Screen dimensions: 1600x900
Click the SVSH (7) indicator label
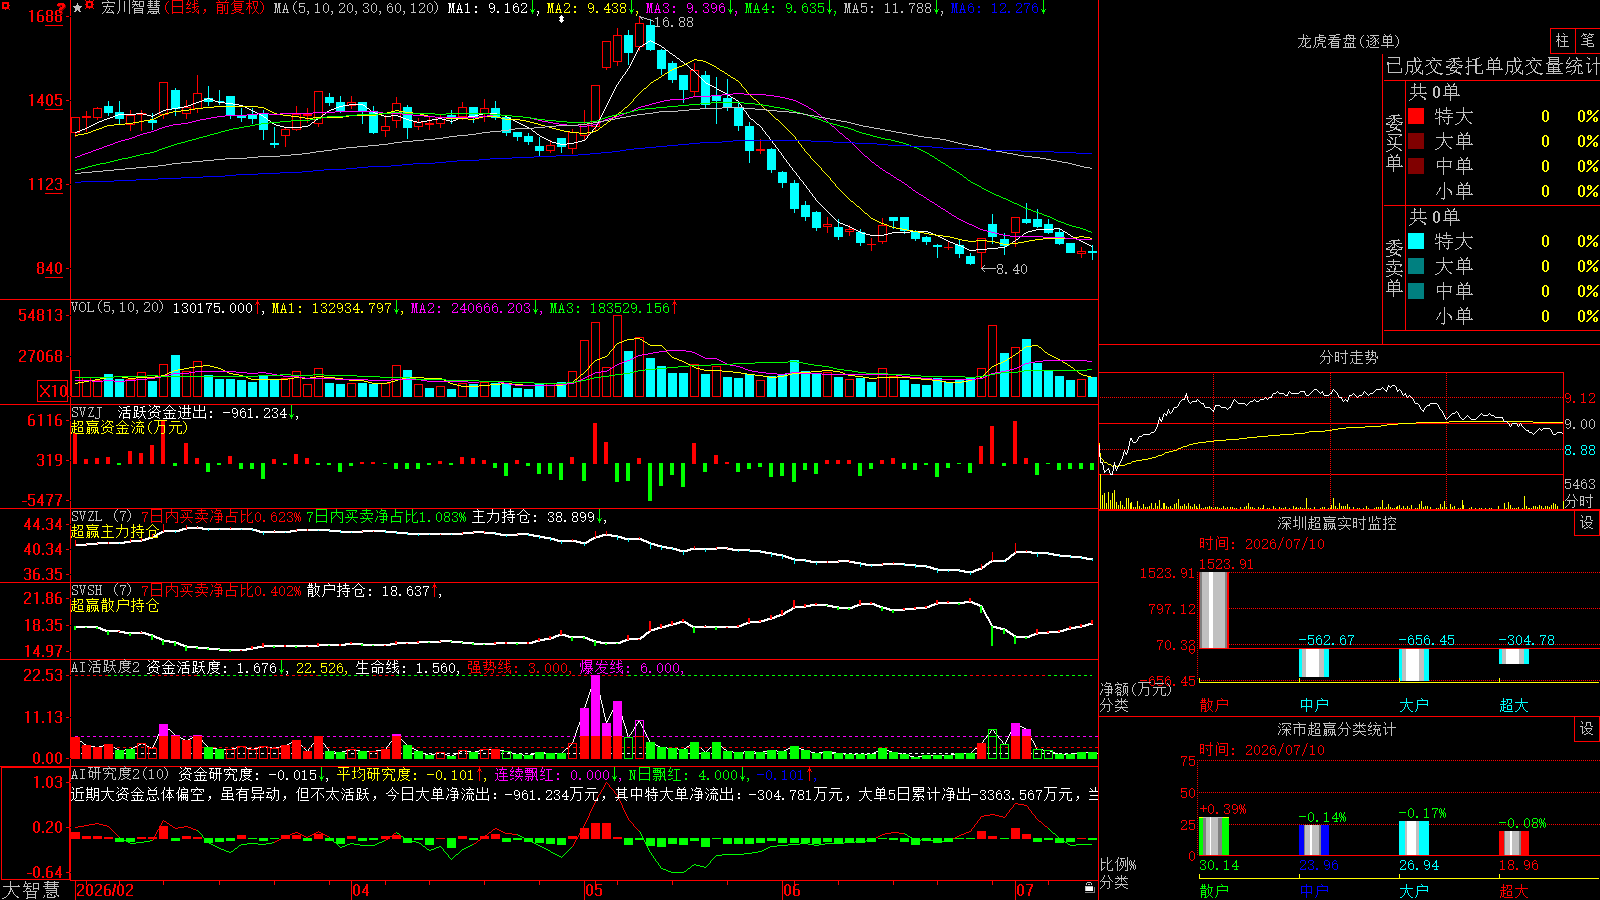coord(101,591)
